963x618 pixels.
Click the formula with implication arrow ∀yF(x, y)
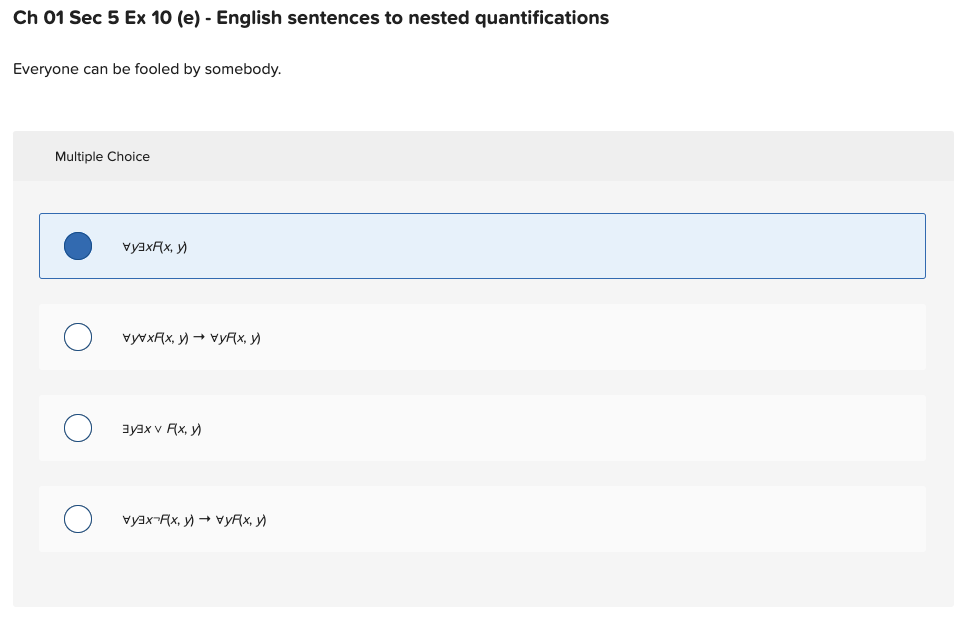coord(191,337)
